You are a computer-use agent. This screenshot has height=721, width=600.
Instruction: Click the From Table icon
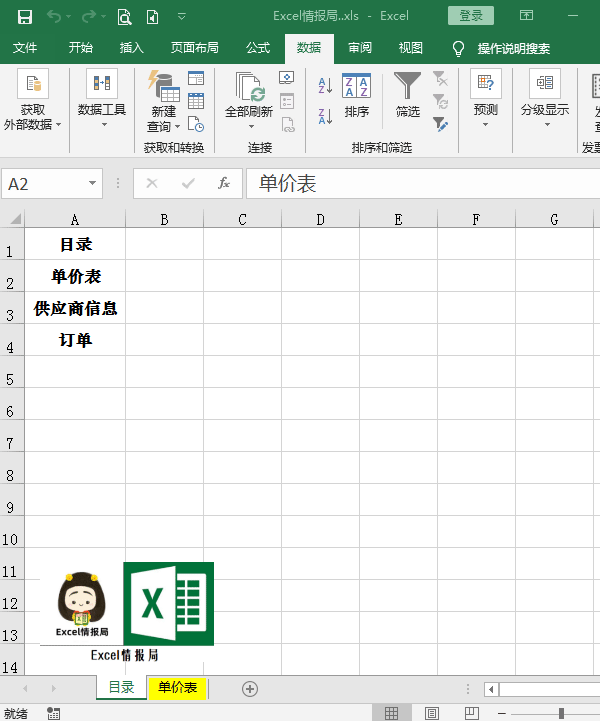pyautogui.click(x=196, y=101)
